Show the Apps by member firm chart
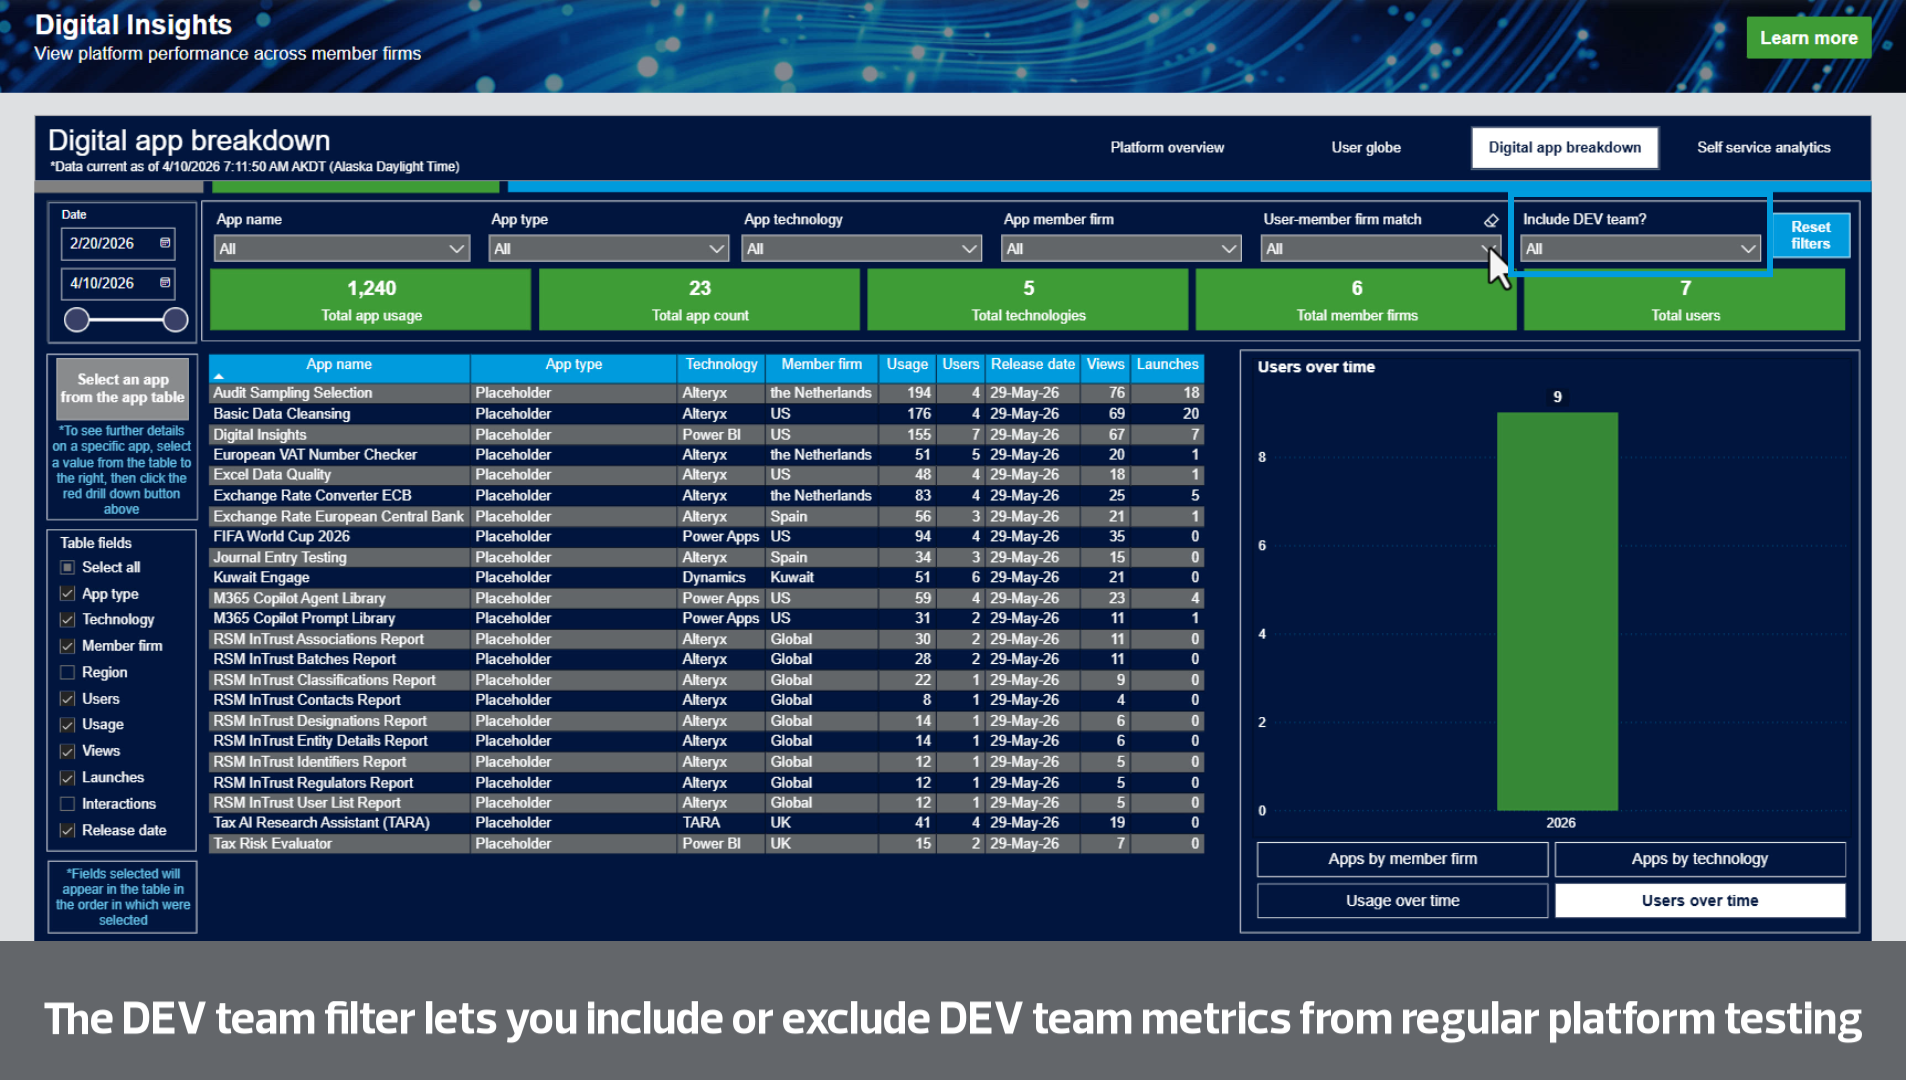 1402,859
